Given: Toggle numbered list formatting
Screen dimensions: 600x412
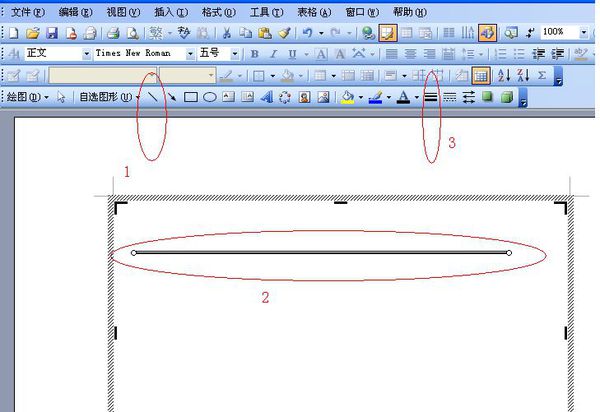Looking at the screenshot, I should [x=500, y=54].
